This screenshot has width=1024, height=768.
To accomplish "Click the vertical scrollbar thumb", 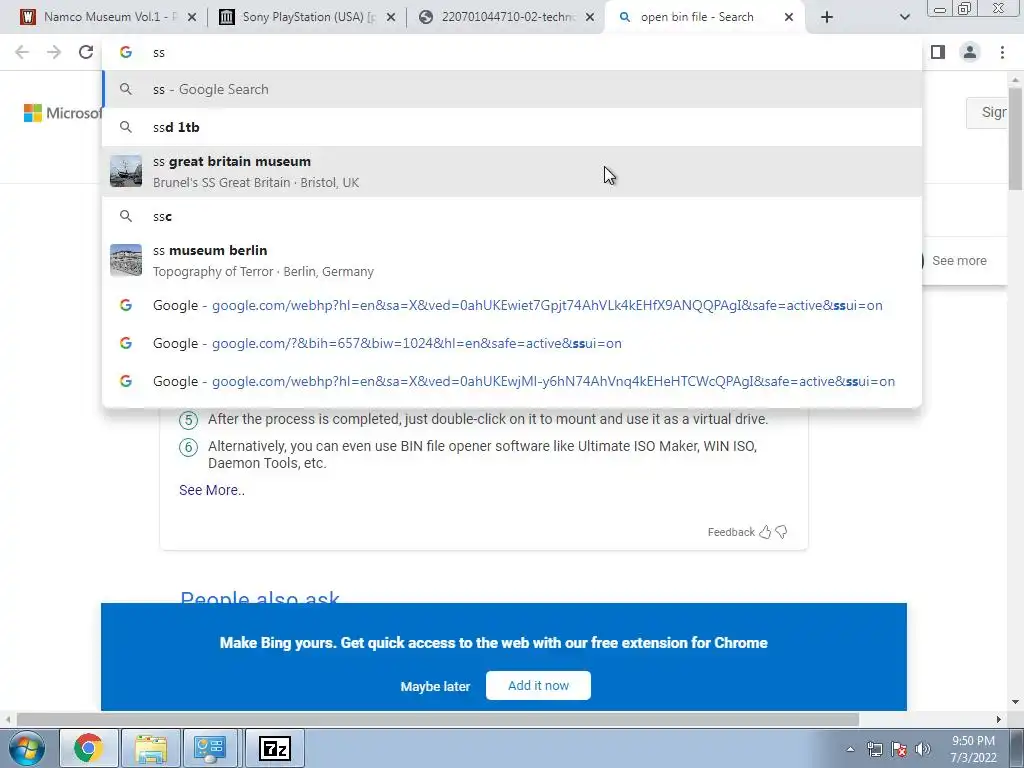I will [x=1016, y=137].
